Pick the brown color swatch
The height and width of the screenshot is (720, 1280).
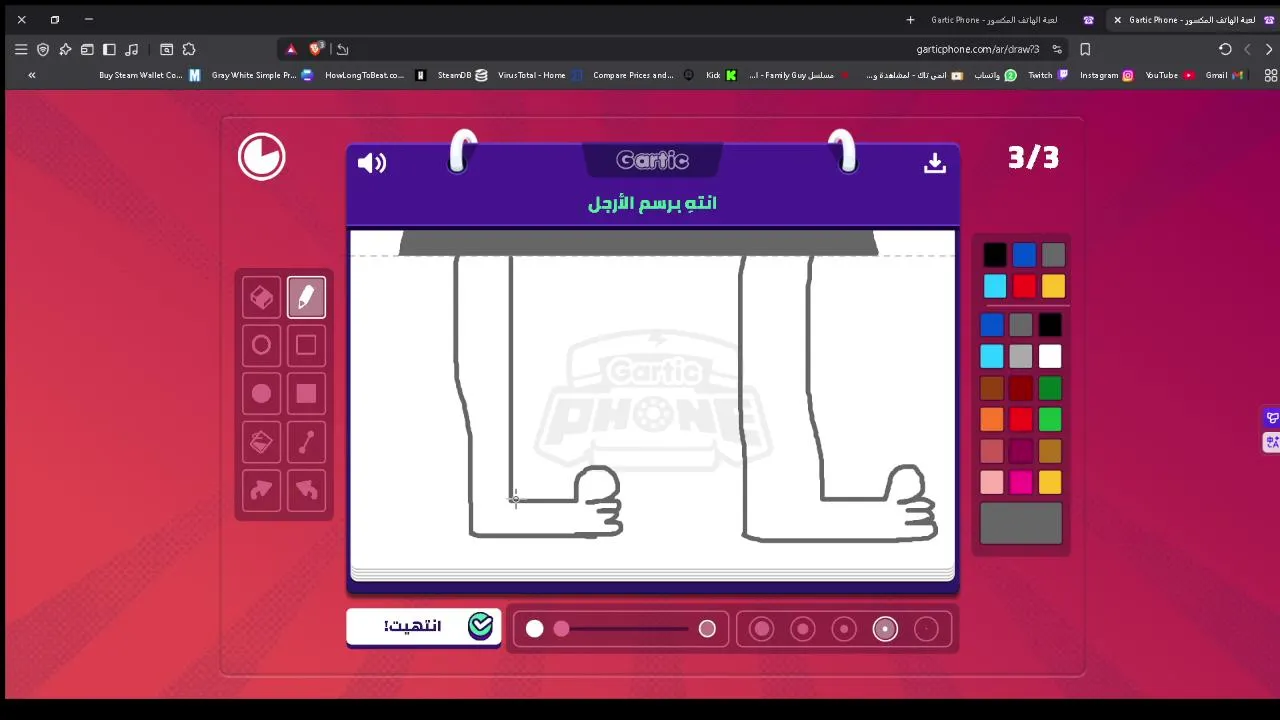[991, 388]
